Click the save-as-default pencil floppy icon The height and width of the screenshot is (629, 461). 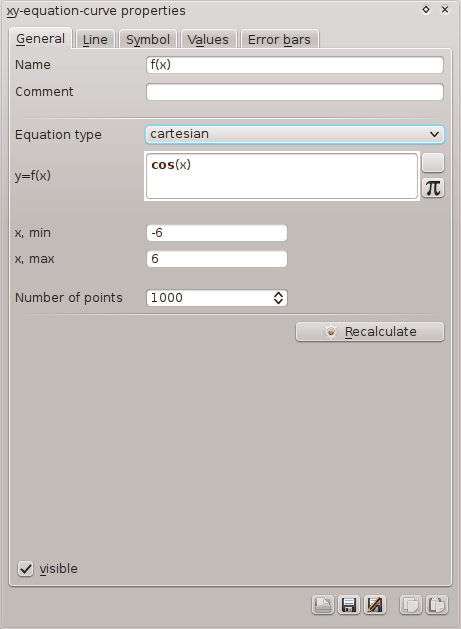tap(375, 605)
